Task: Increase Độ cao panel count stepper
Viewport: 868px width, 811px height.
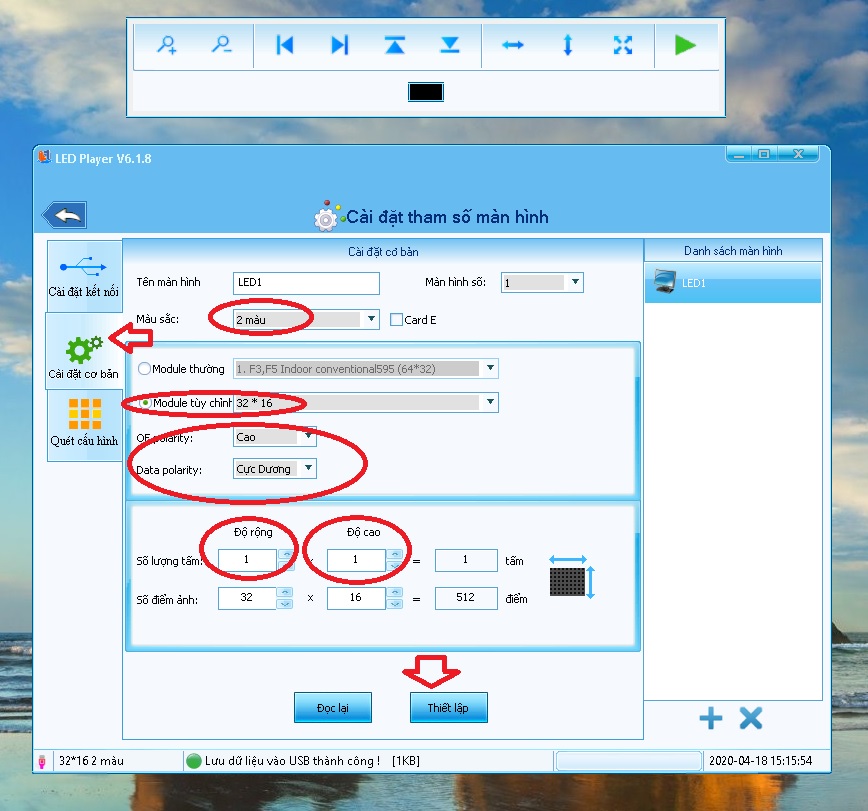Action: pos(395,554)
